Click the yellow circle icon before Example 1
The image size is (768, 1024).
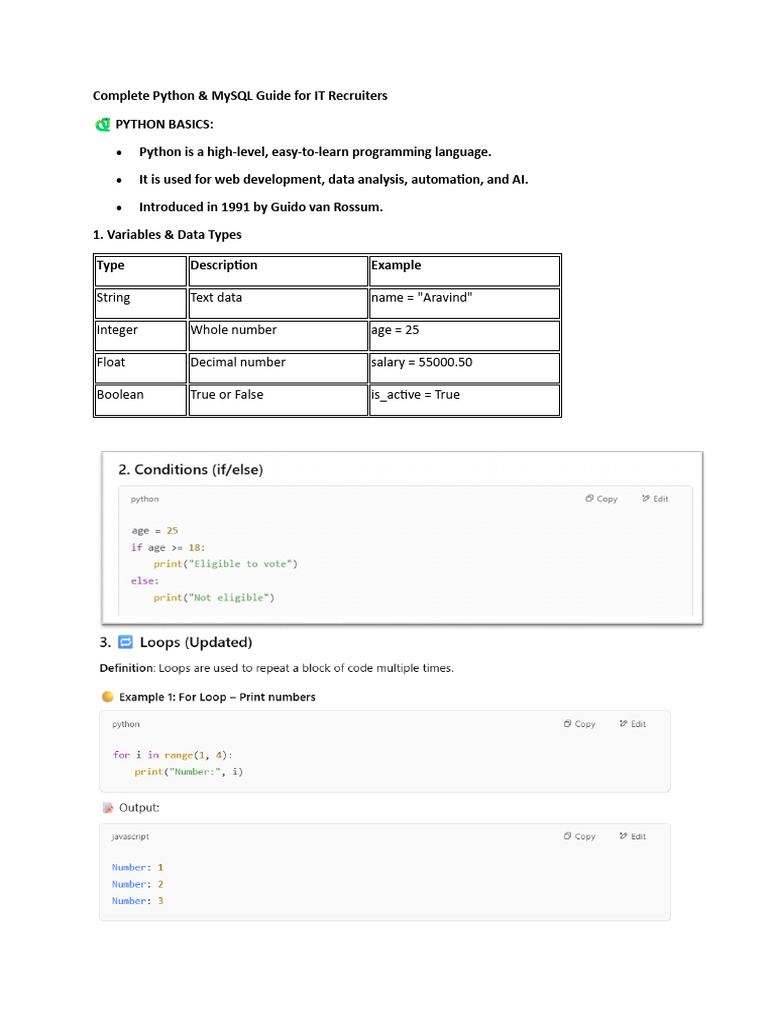point(106,697)
